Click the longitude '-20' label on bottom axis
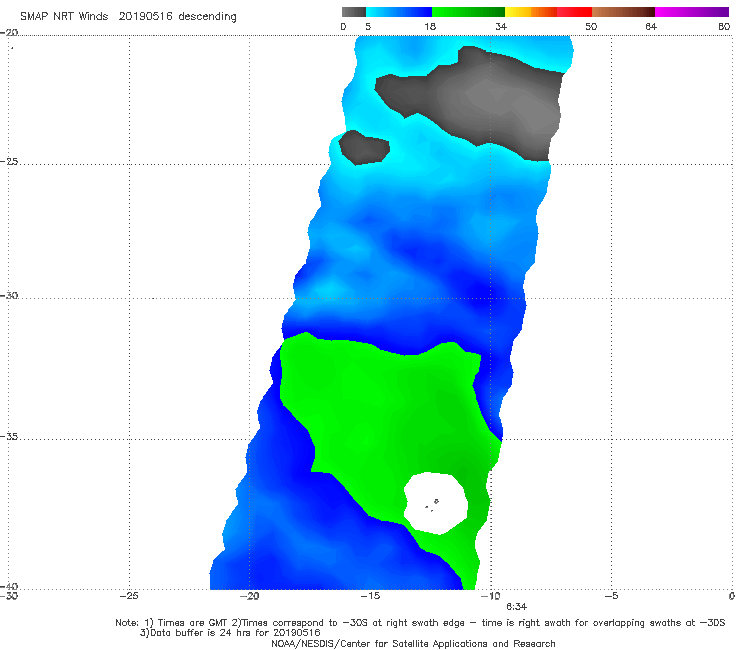This screenshot has width=740, height=650. pos(250,596)
